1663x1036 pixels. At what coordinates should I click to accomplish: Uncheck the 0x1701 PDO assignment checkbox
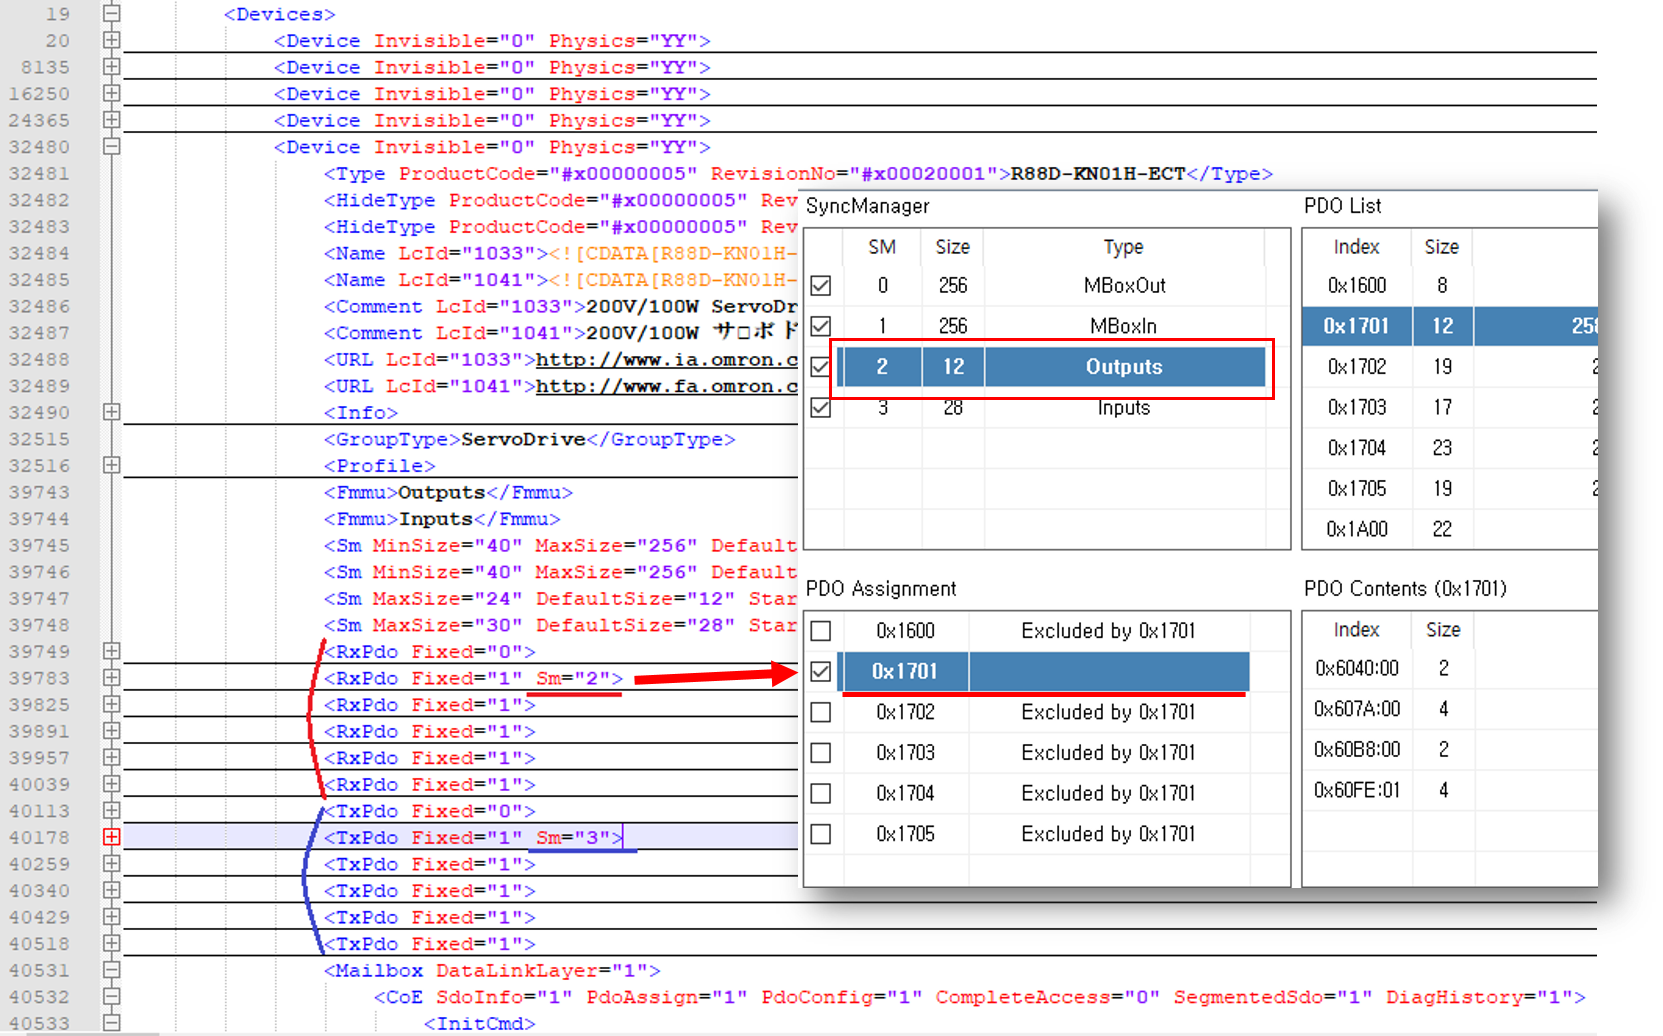(x=821, y=672)
